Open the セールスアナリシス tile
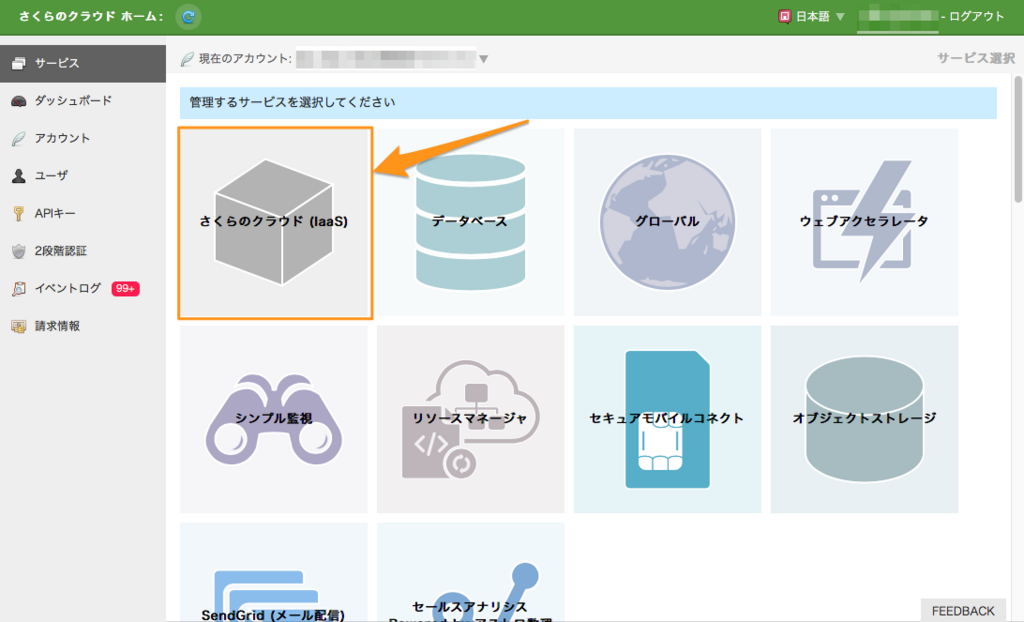 470,572
